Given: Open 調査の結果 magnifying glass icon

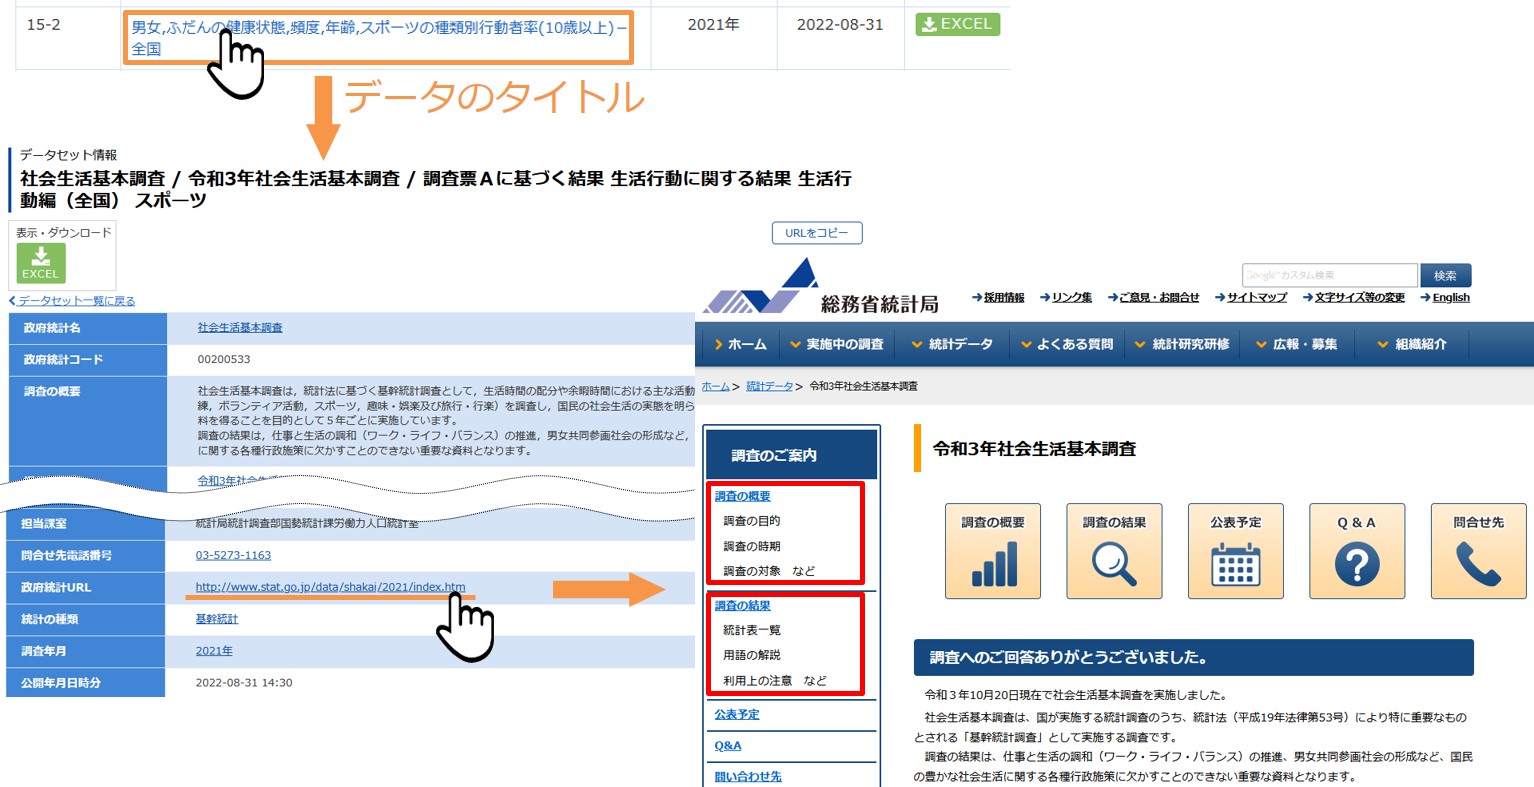Looking at the screenshot, I should [1114, 551].
